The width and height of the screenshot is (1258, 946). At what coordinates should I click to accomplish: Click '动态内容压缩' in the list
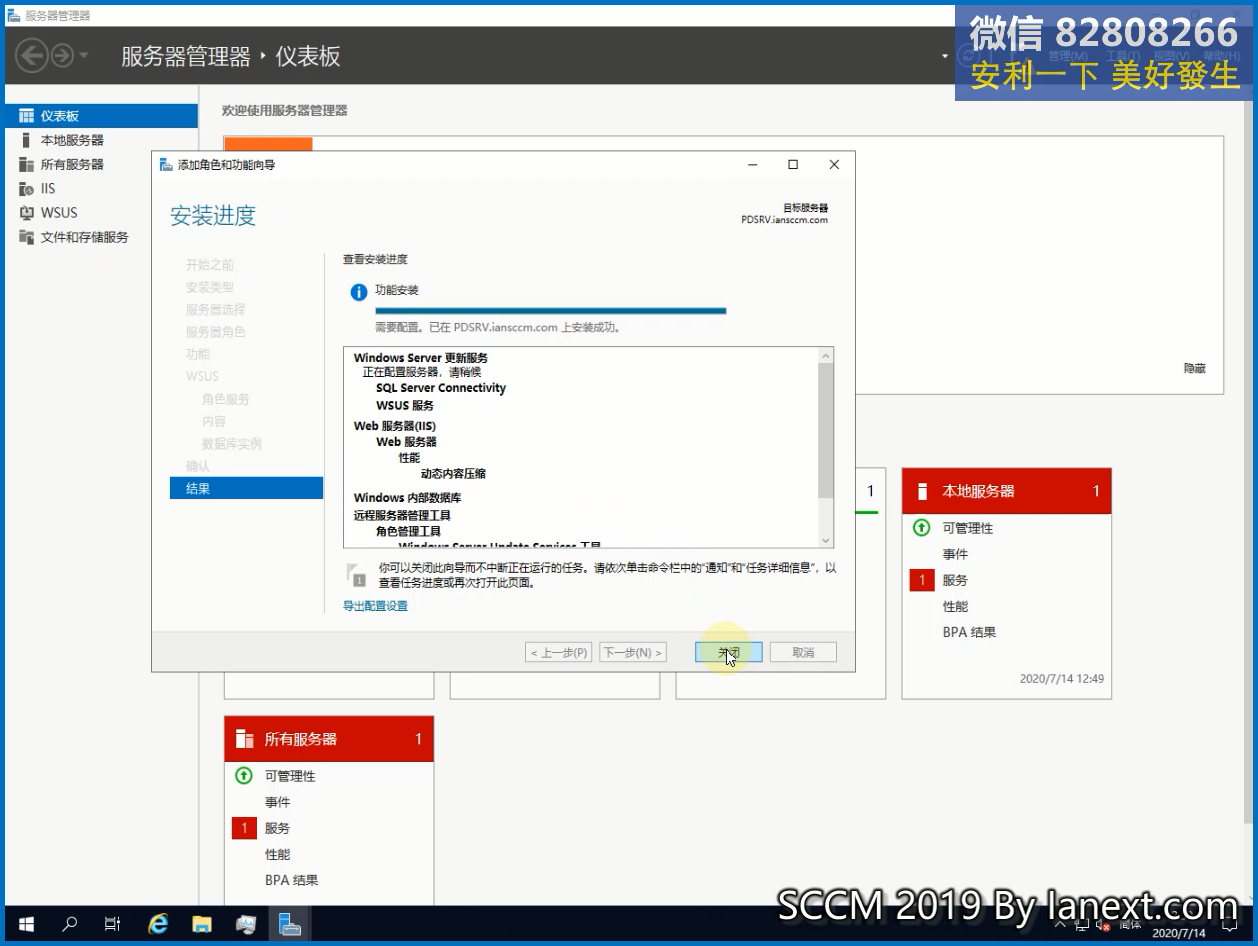[x=453, y=474]
